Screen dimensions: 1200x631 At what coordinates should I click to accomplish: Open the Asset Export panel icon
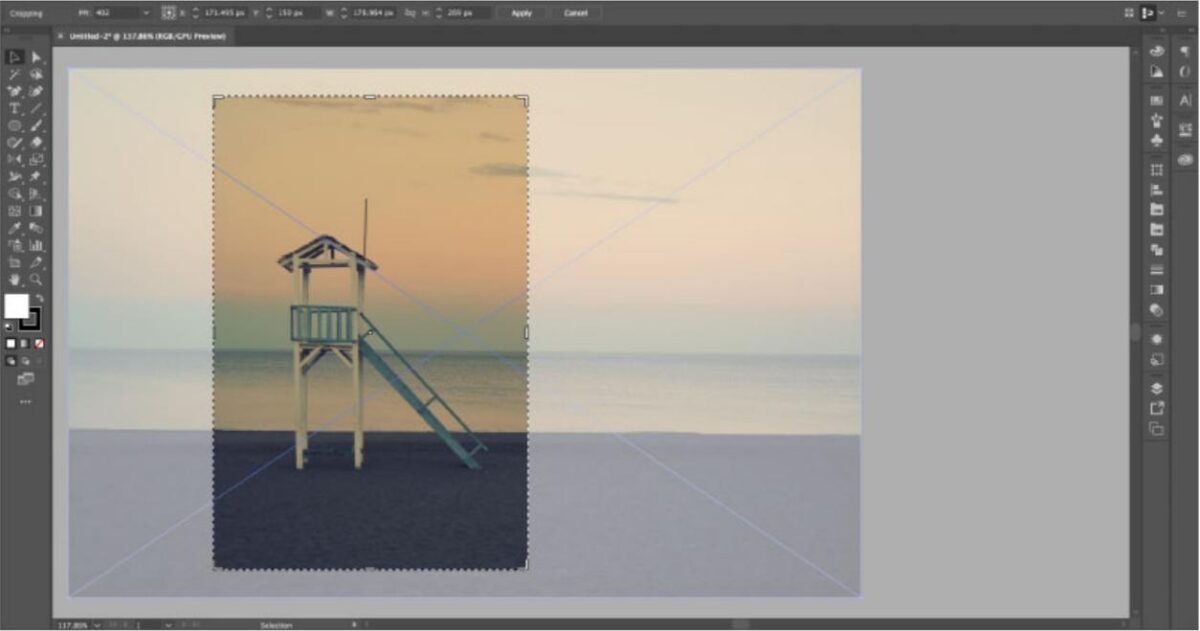tap(1157, 408)
